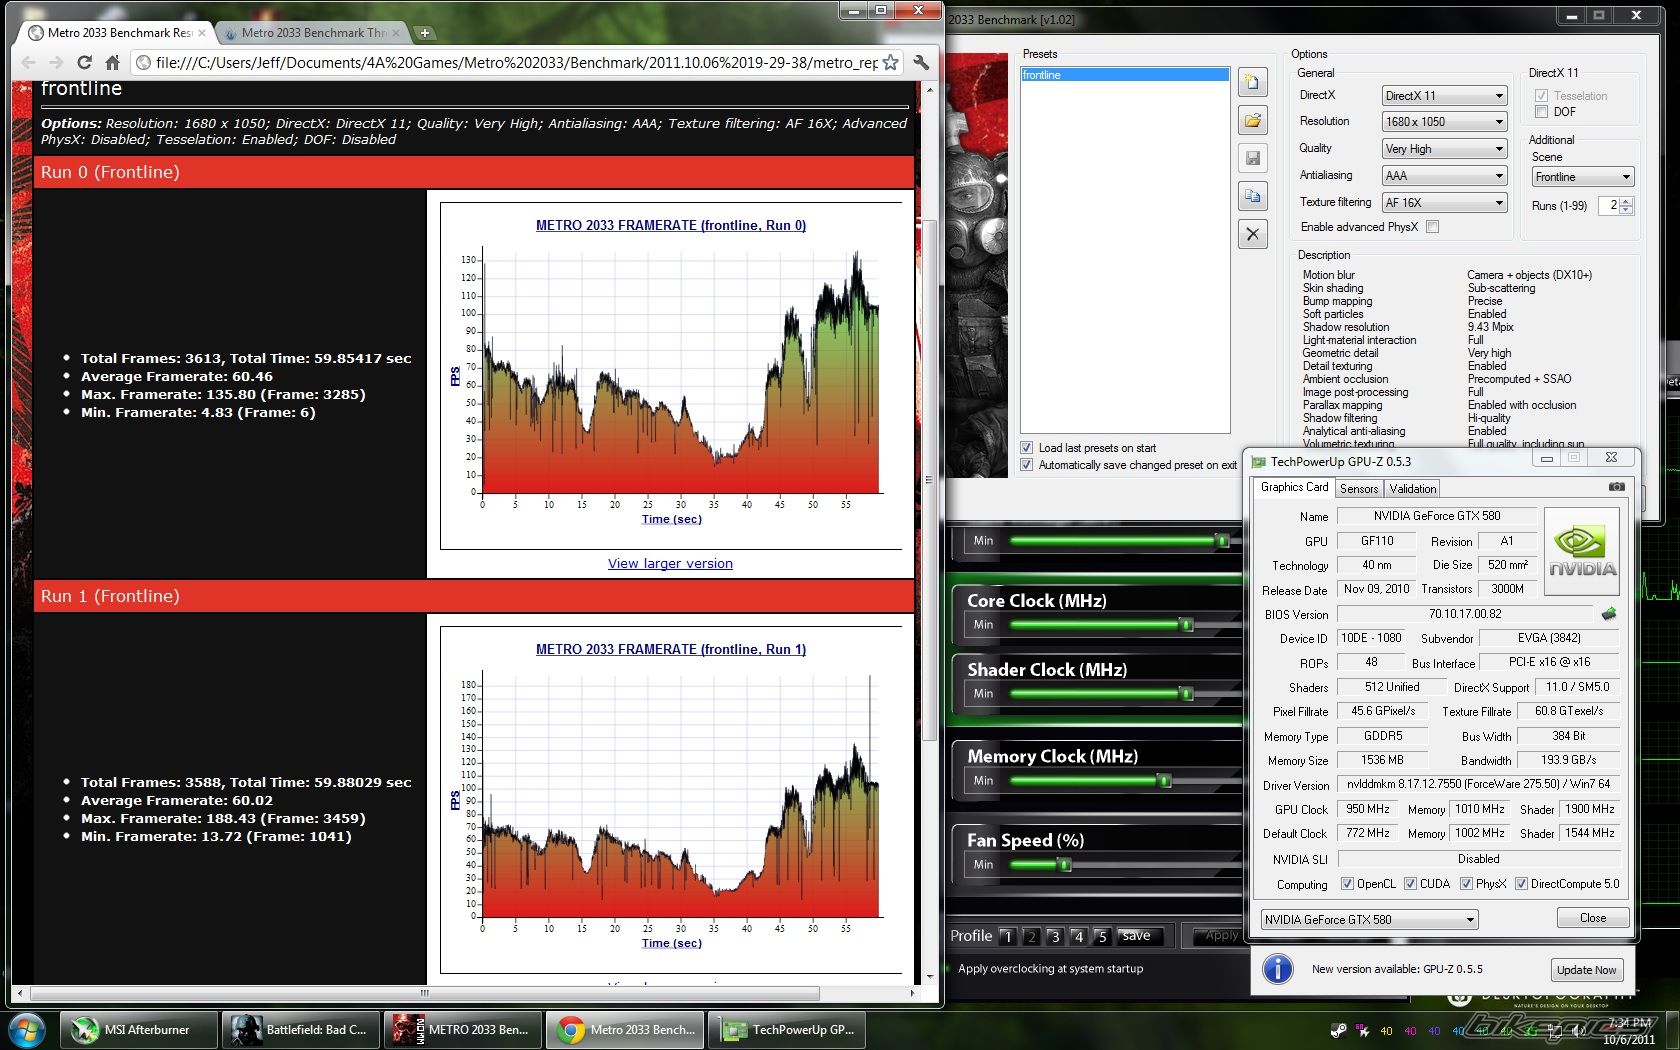Viewport: 1680px width, 1050px height.
Task: Click the save preset floppy icon
Action: [x=1252, y=158]
